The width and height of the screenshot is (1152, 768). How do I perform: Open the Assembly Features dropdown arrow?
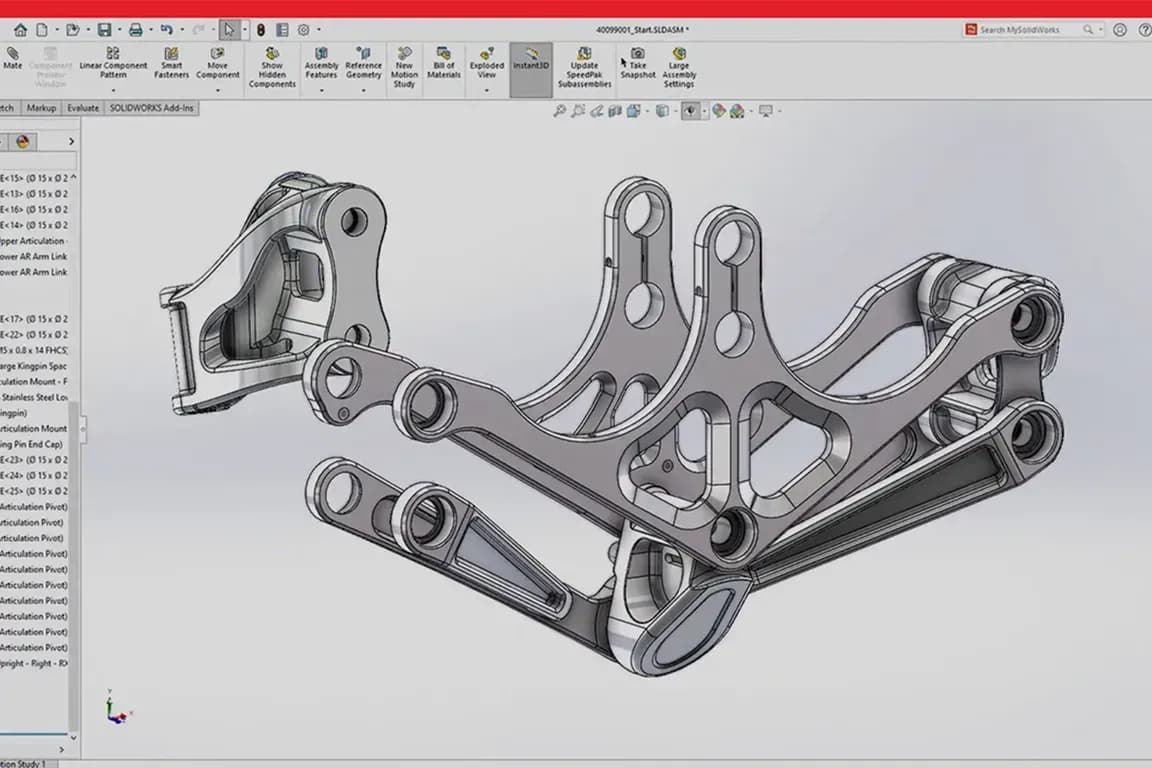tap(321, 90)
